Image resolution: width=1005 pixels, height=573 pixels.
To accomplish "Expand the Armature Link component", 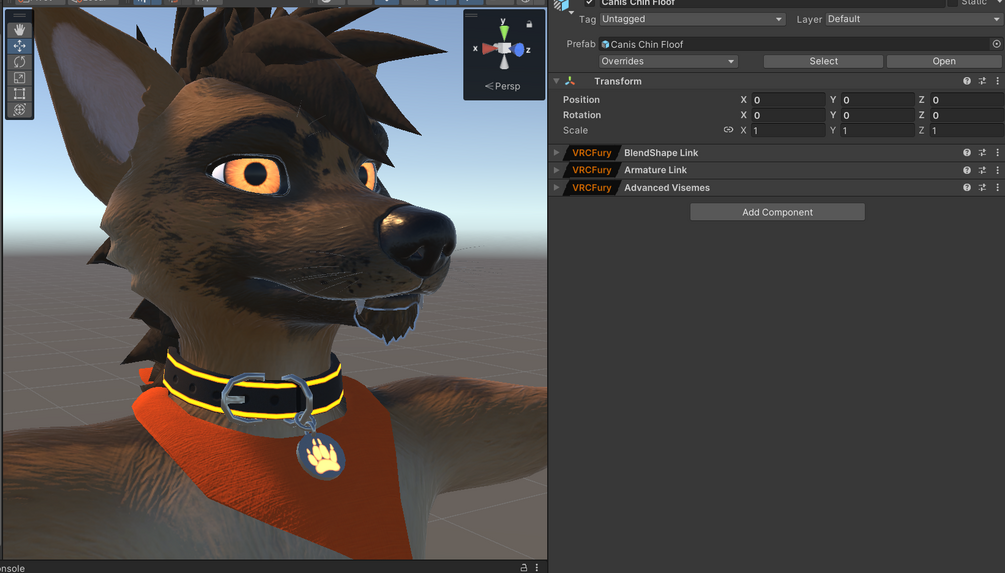I will 556,170.
